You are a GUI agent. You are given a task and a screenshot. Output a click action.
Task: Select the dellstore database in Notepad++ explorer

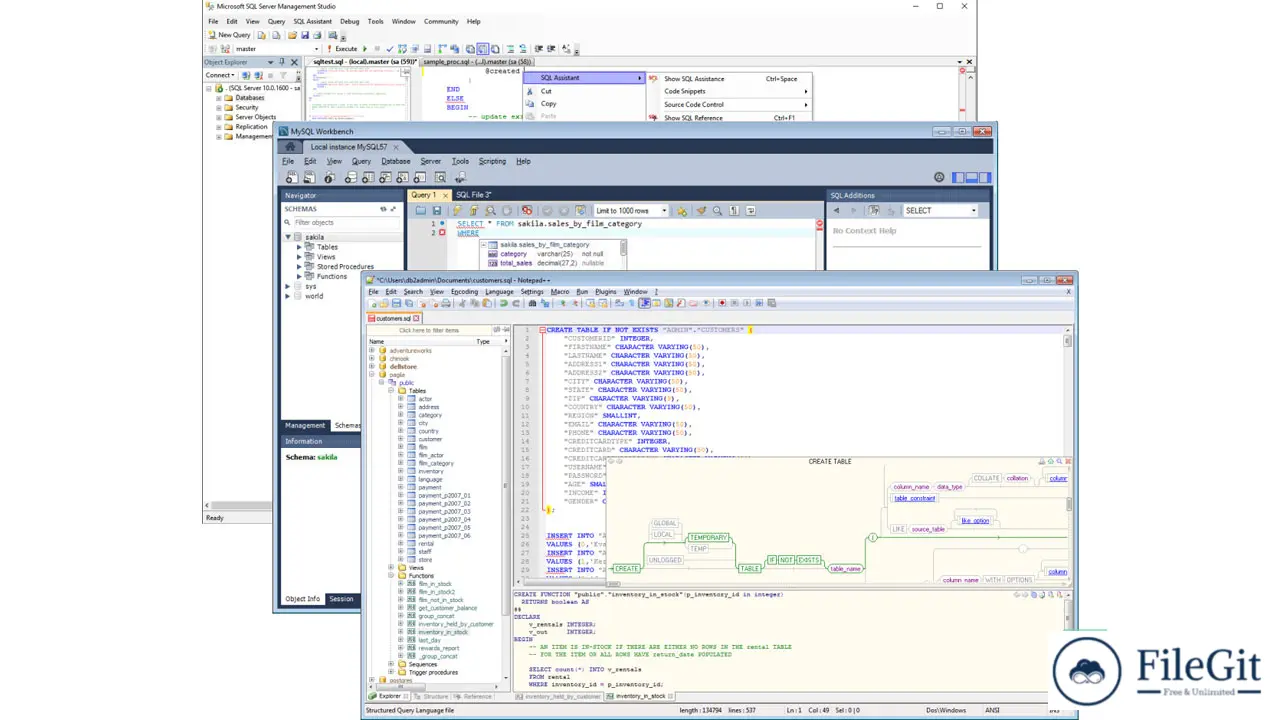(x=403, y=367)
